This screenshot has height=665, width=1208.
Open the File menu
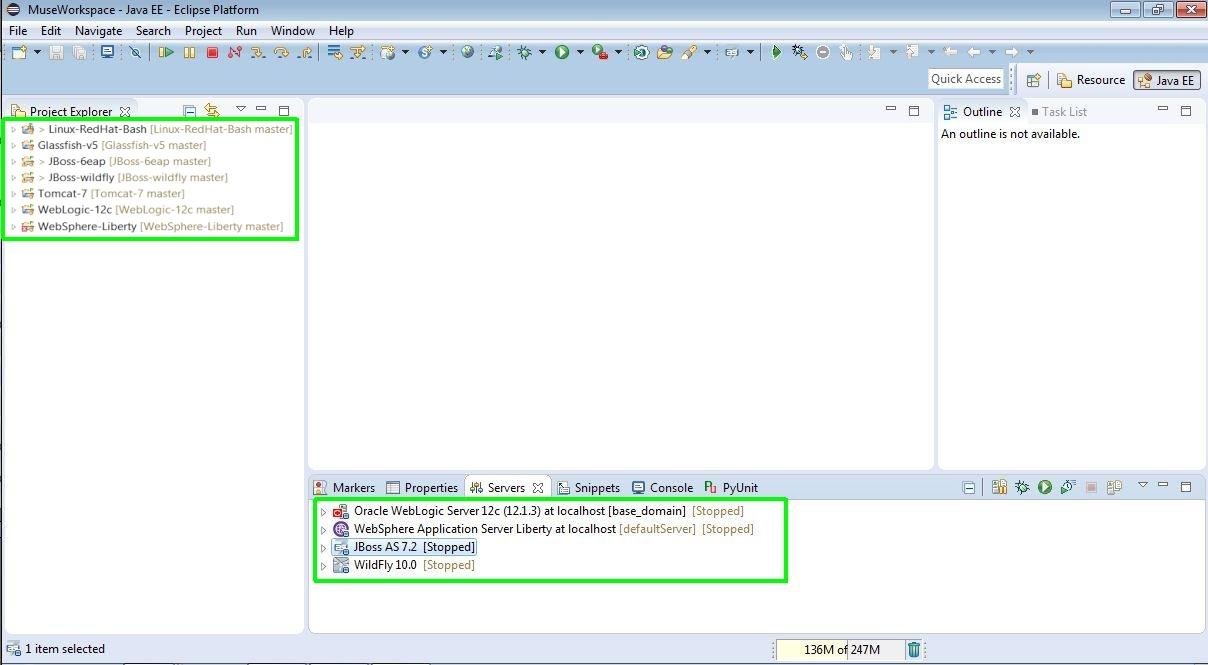(x=18, y=31)
